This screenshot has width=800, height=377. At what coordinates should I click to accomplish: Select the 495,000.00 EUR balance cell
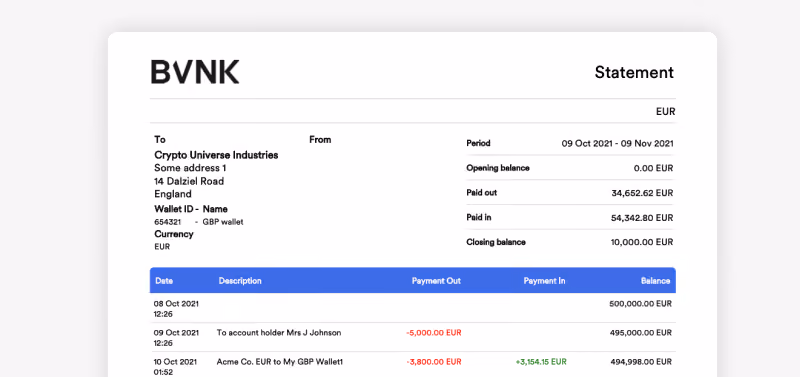[640, 333]
